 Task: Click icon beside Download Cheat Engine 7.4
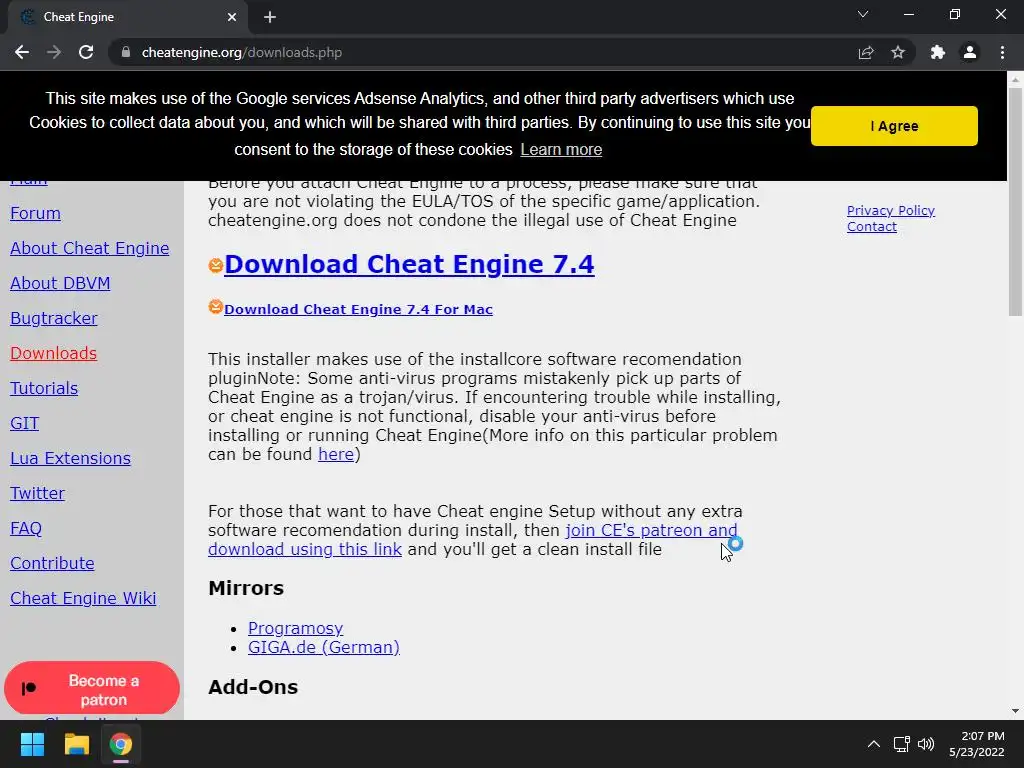click(216, 265)
